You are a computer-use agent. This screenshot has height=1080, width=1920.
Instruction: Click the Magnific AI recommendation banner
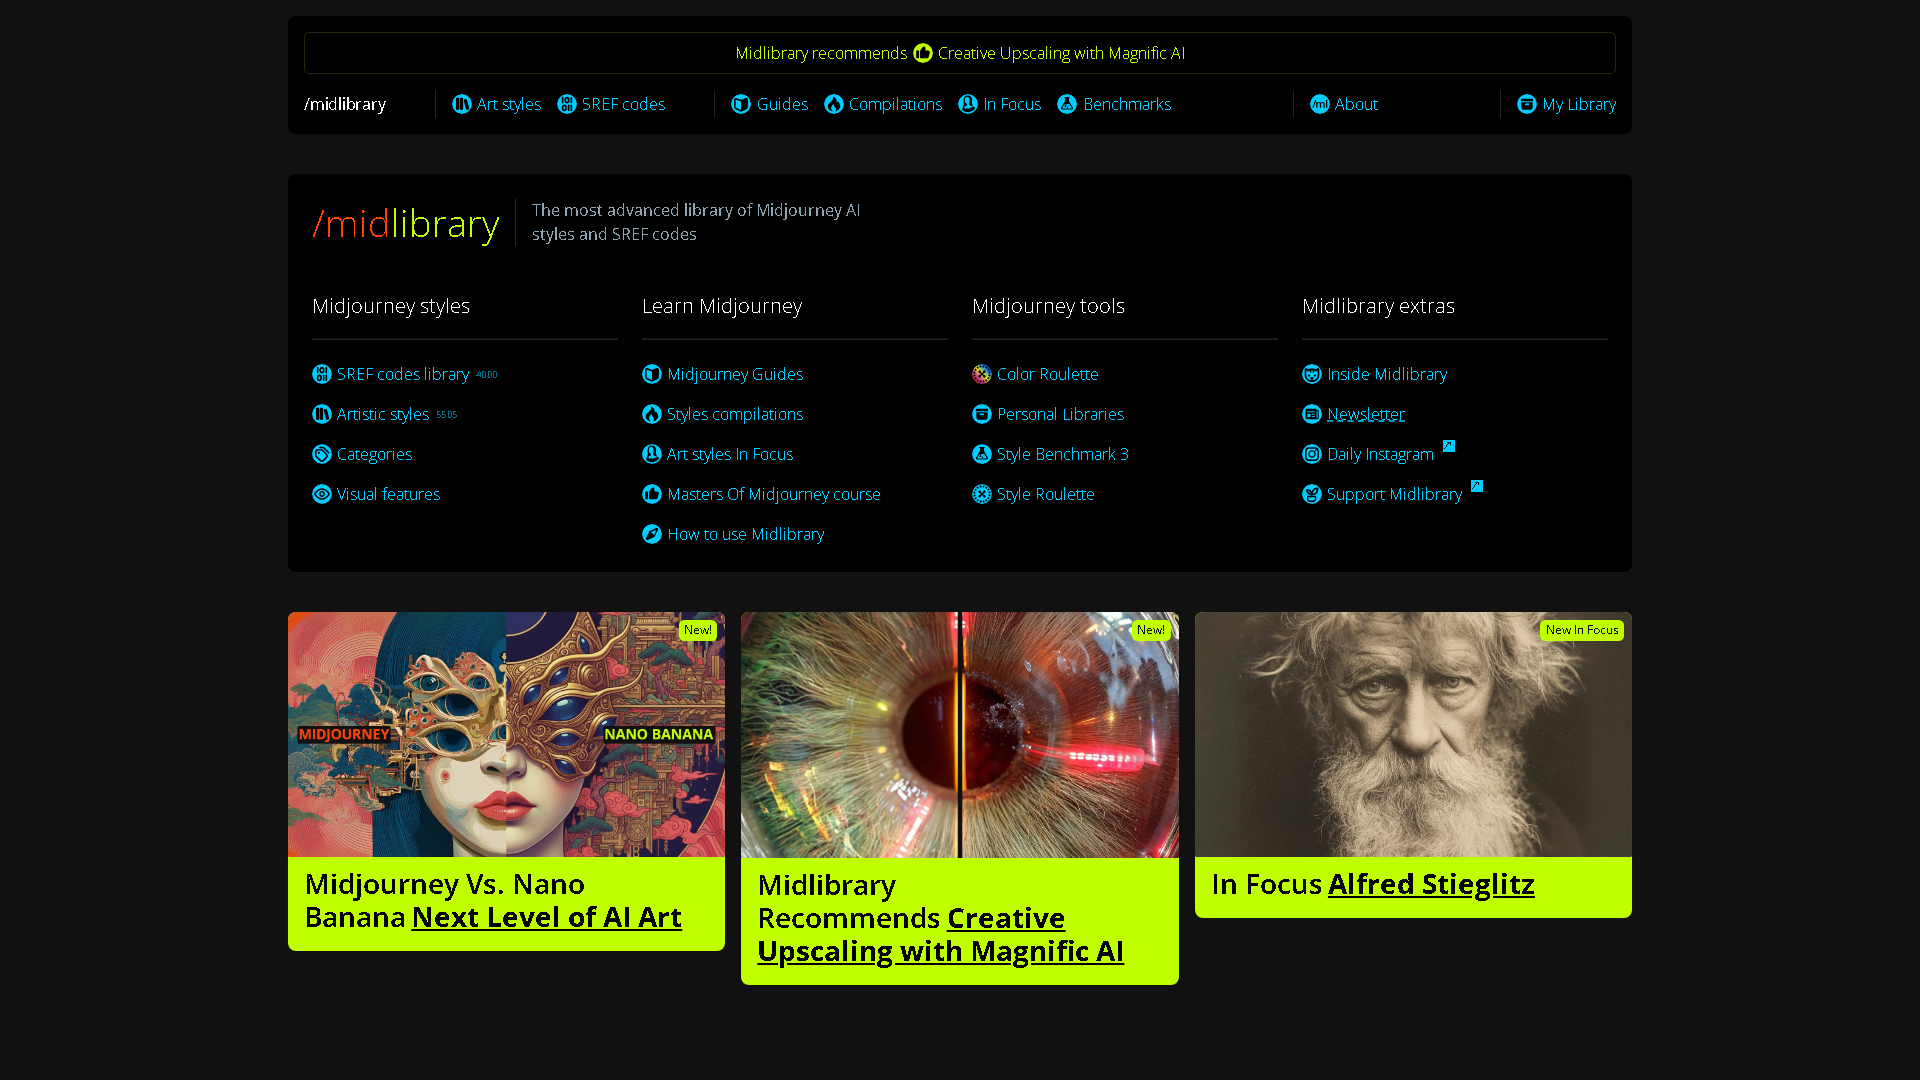960,53
